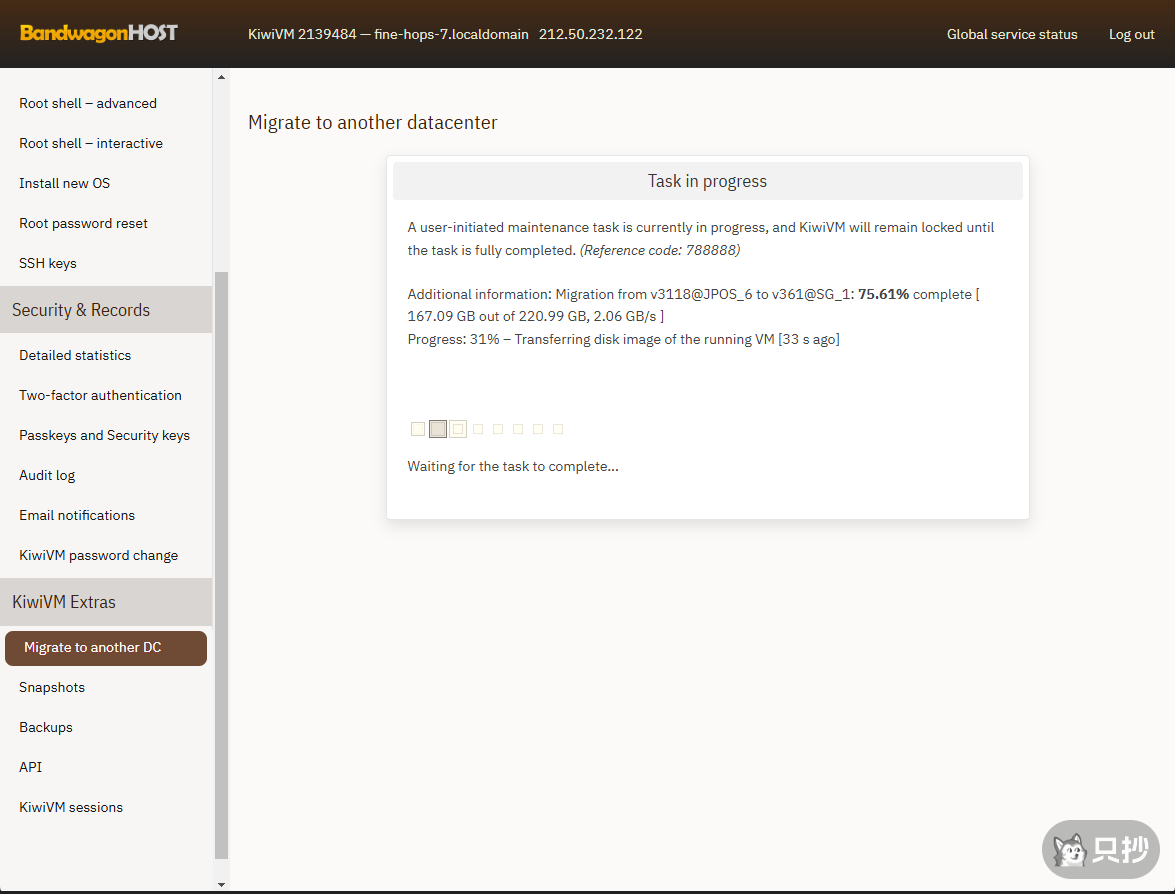The height and width of the screenshot is (894, 1175).
Task: Click the BandwagonHOST logo
Action: pyautogui.click(x=98, y=33)
